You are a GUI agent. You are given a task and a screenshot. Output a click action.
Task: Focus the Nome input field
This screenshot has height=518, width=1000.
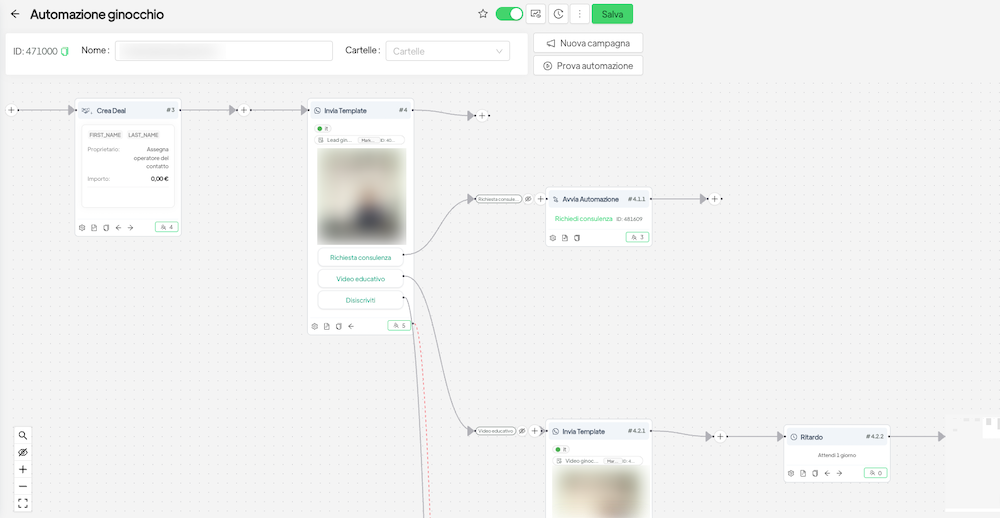tap(224, 51)
